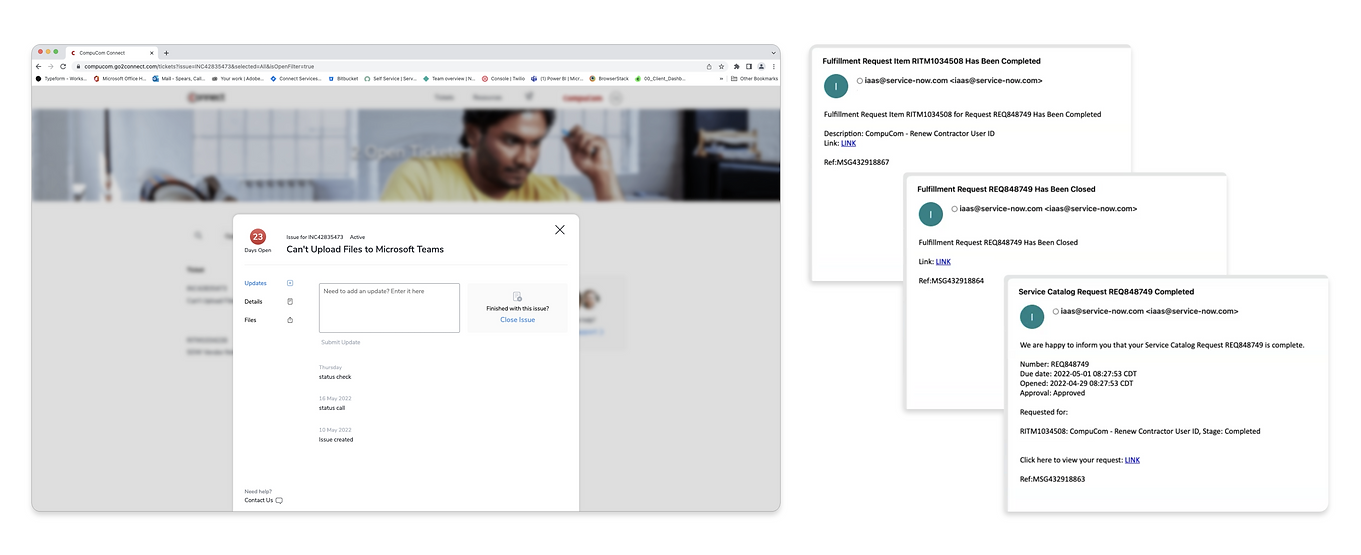Click the 23 Days Open red badge
The width and height of the screenshot is (1361, 555).
[258, 237]
